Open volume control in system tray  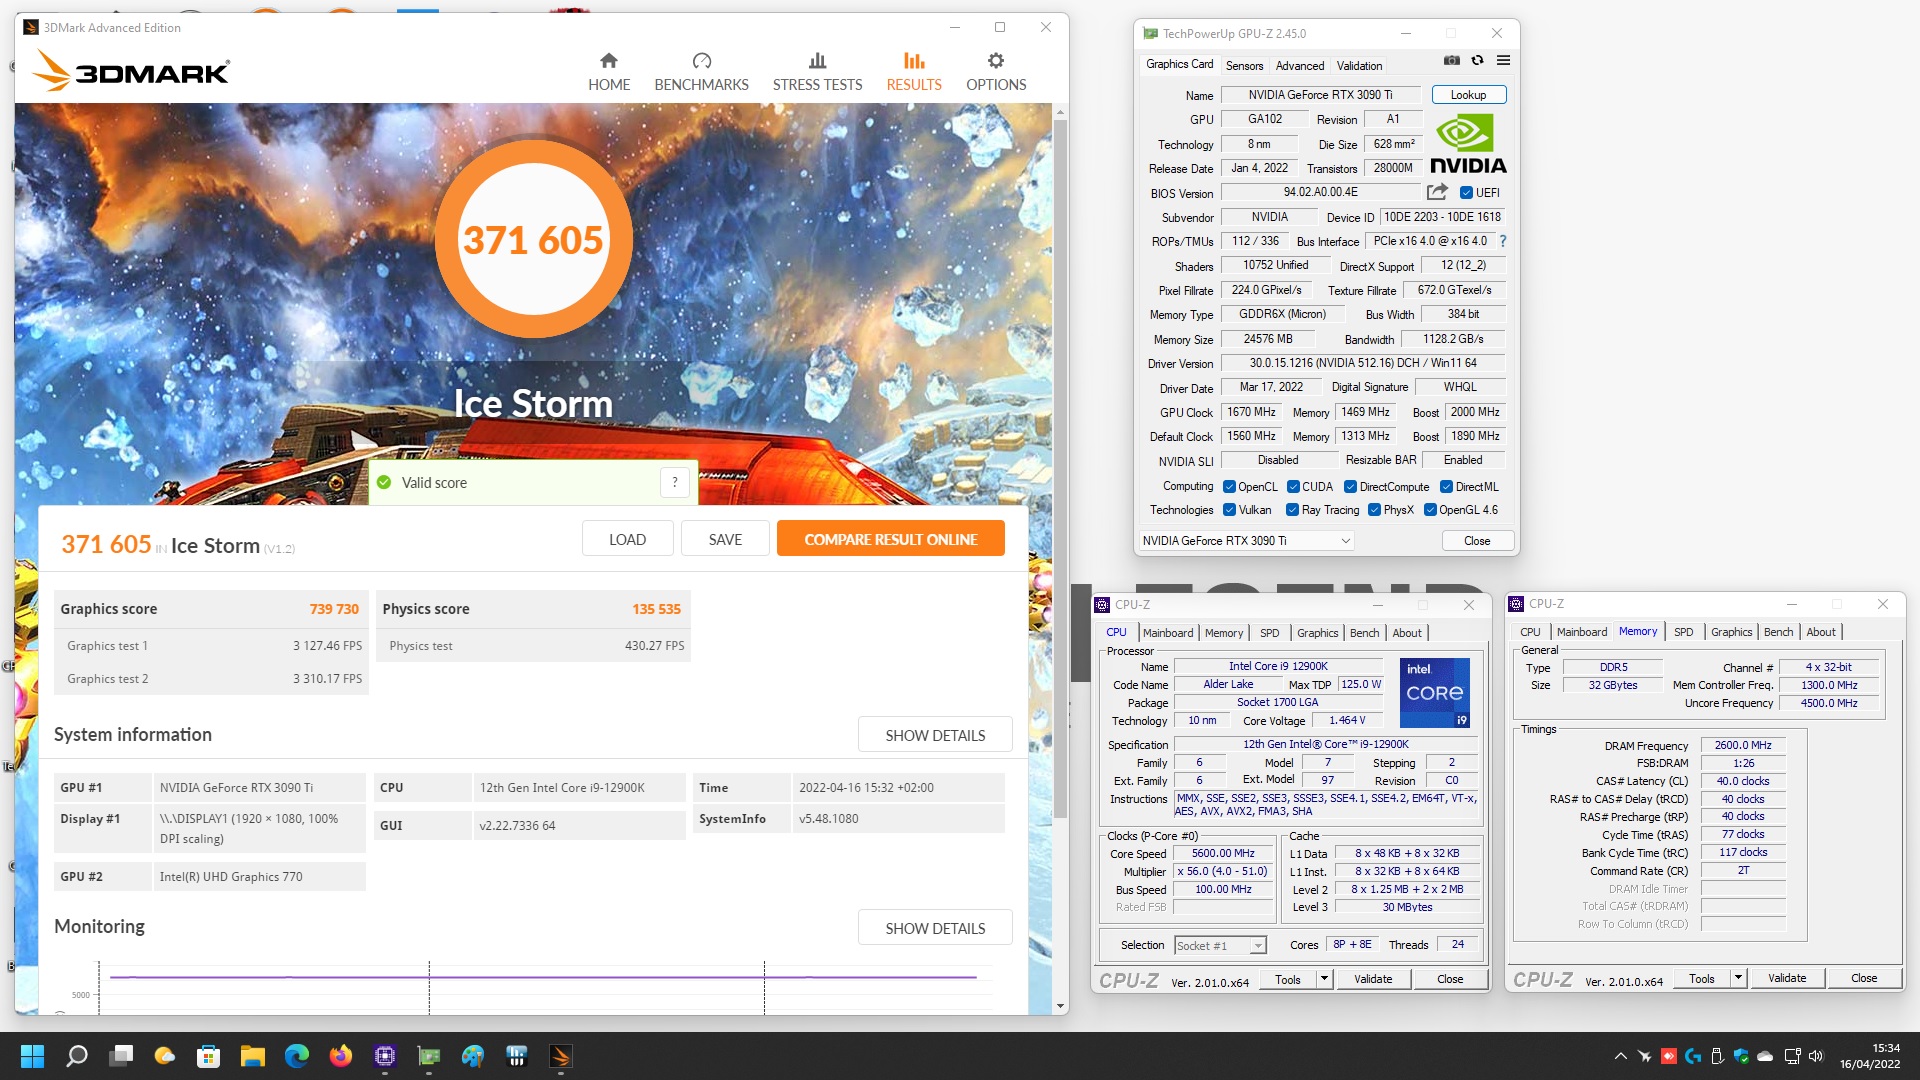point(1816,1056)
